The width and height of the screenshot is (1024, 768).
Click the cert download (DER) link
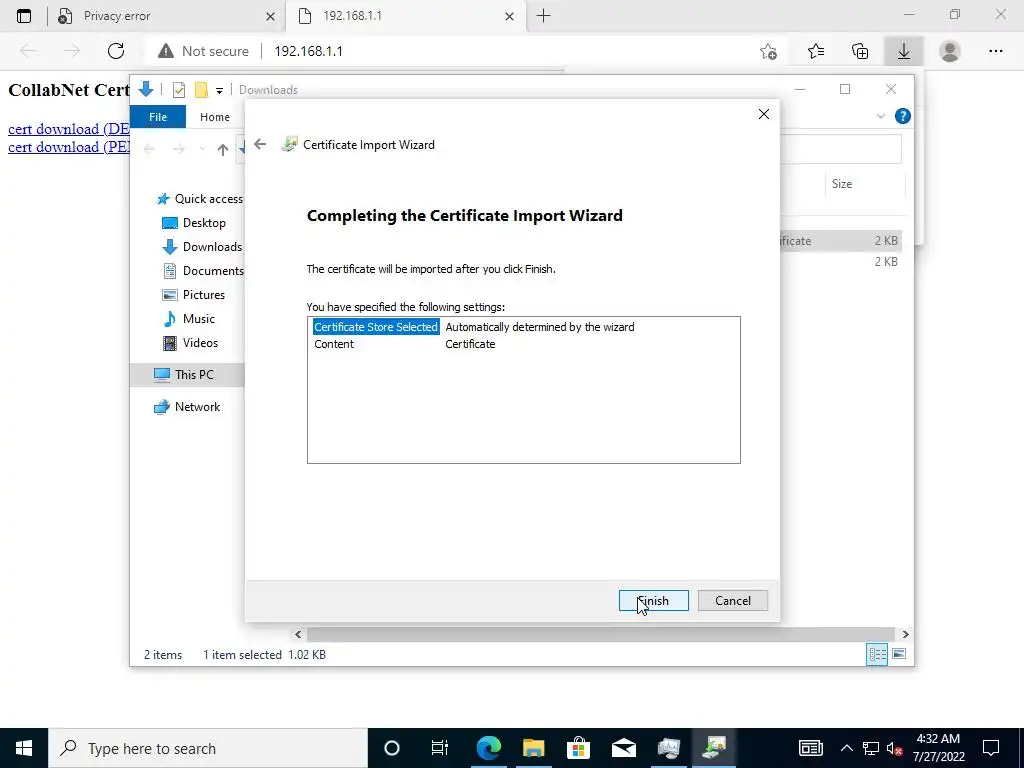tap(69, 129)
